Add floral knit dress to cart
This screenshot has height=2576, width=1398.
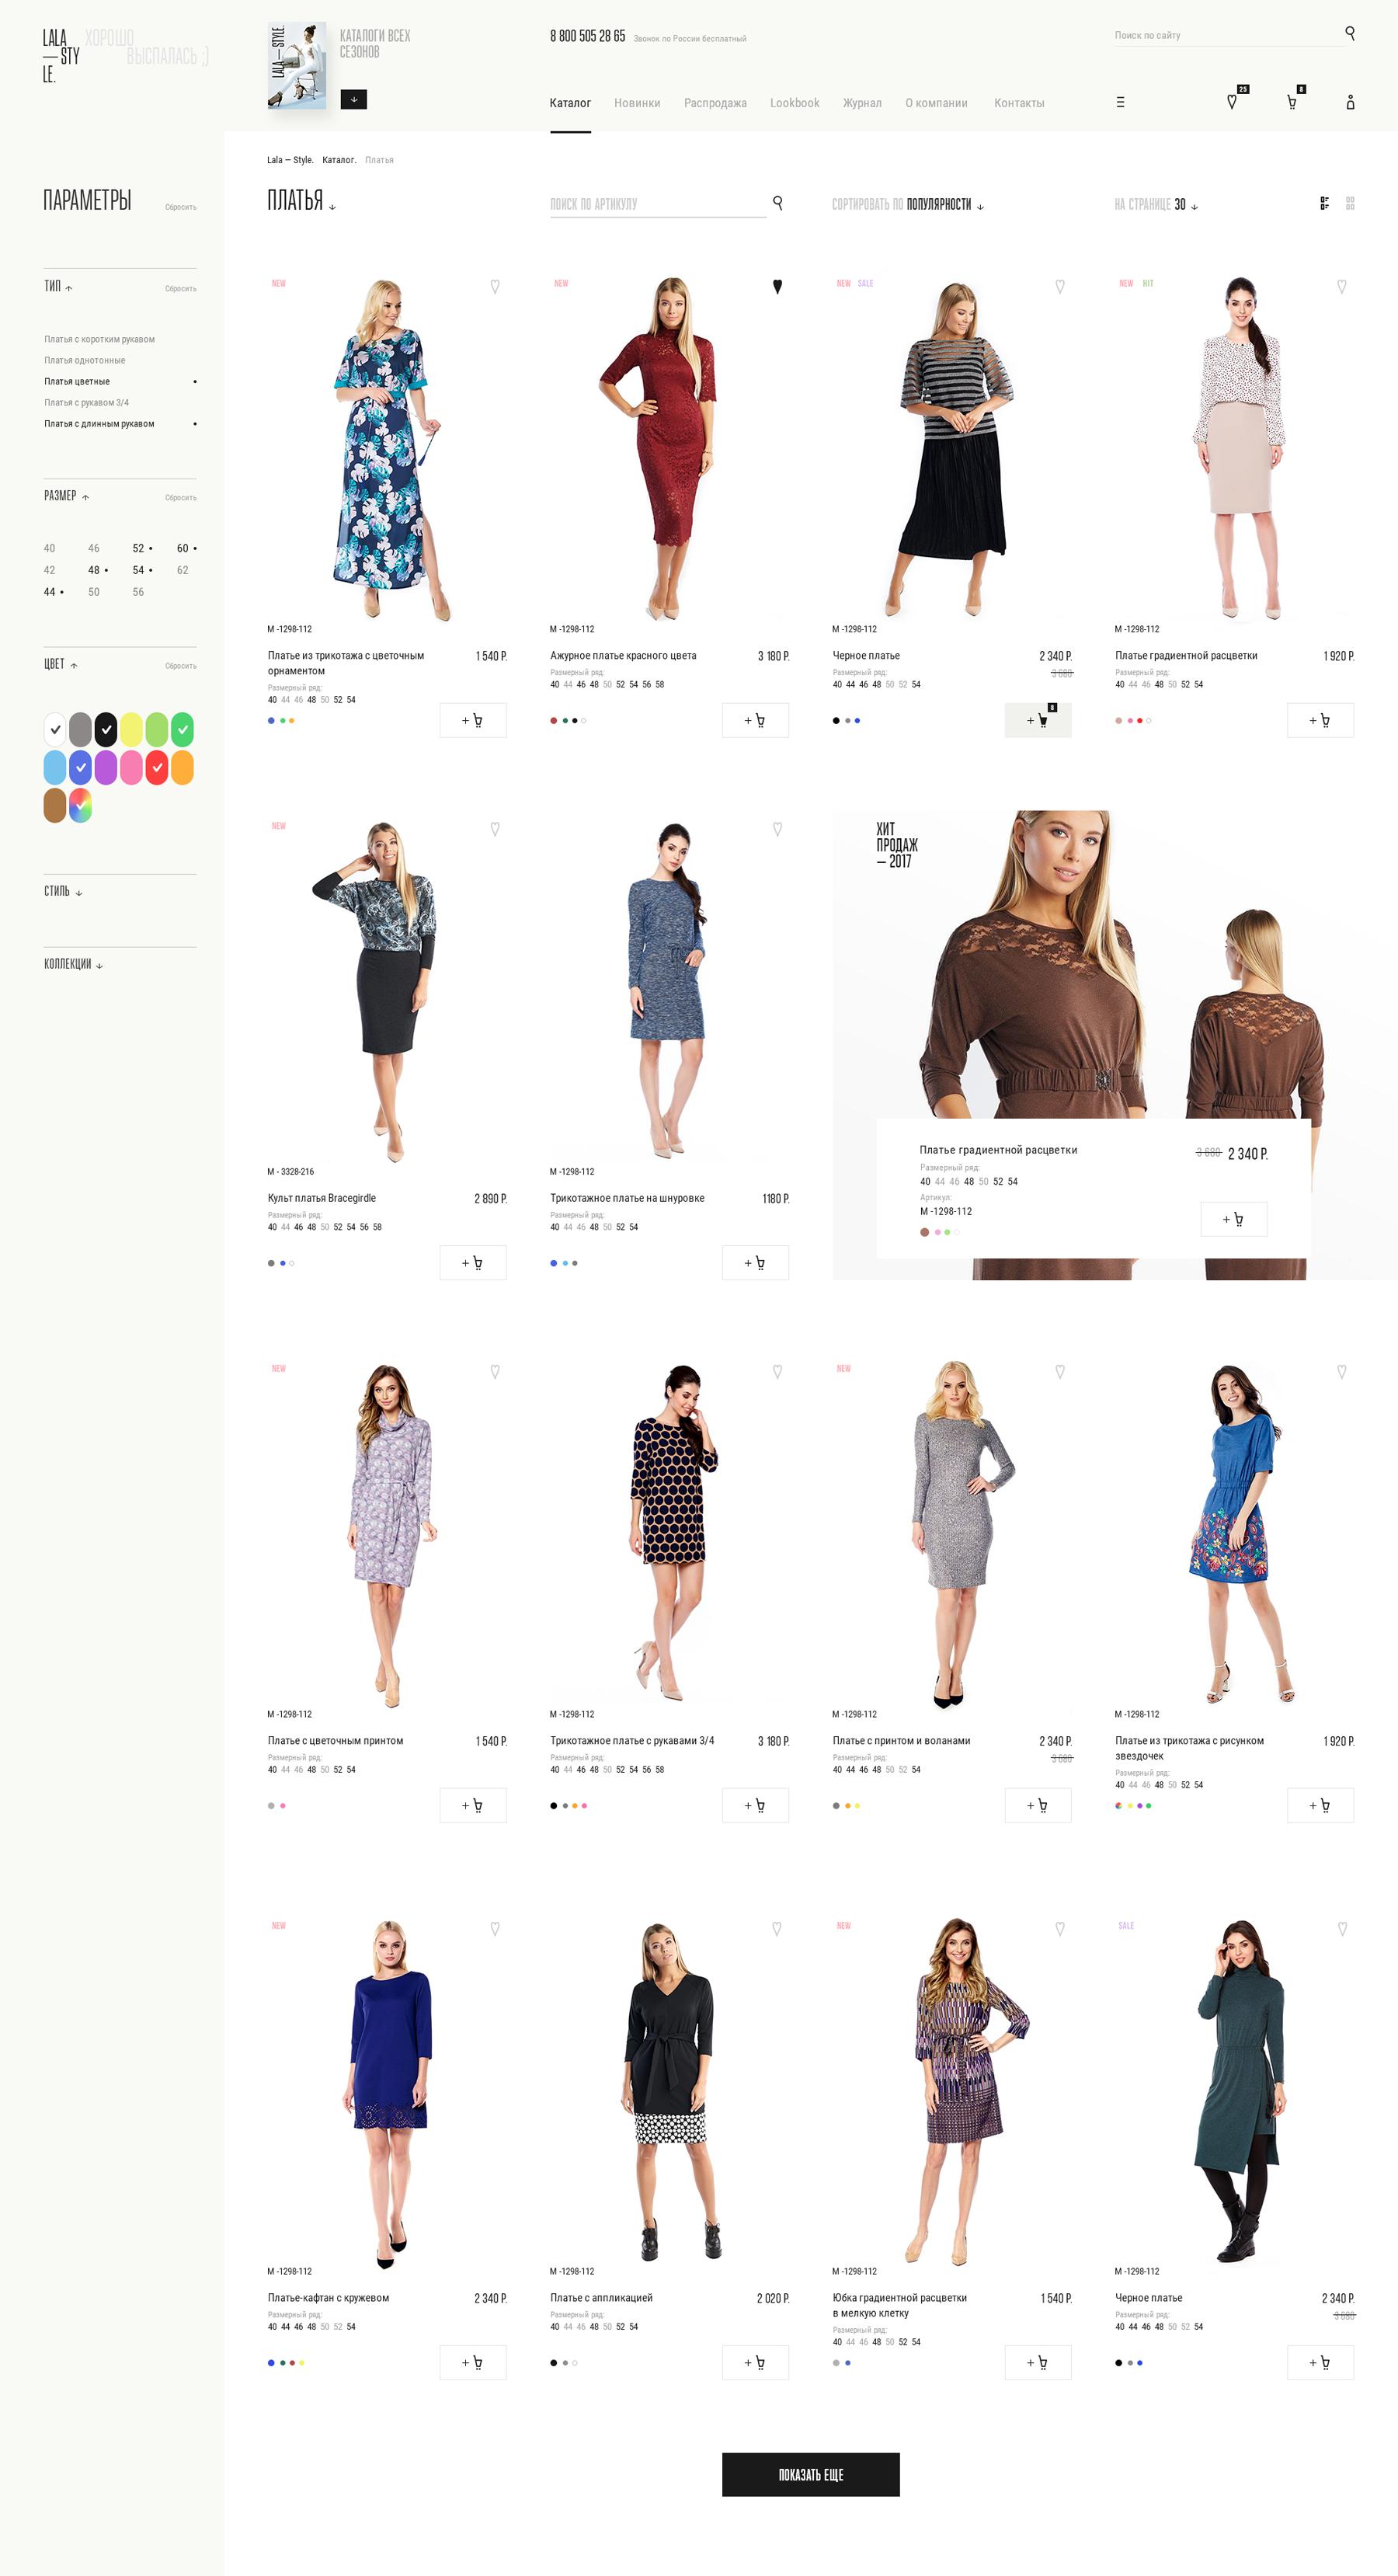pos(472,720)
